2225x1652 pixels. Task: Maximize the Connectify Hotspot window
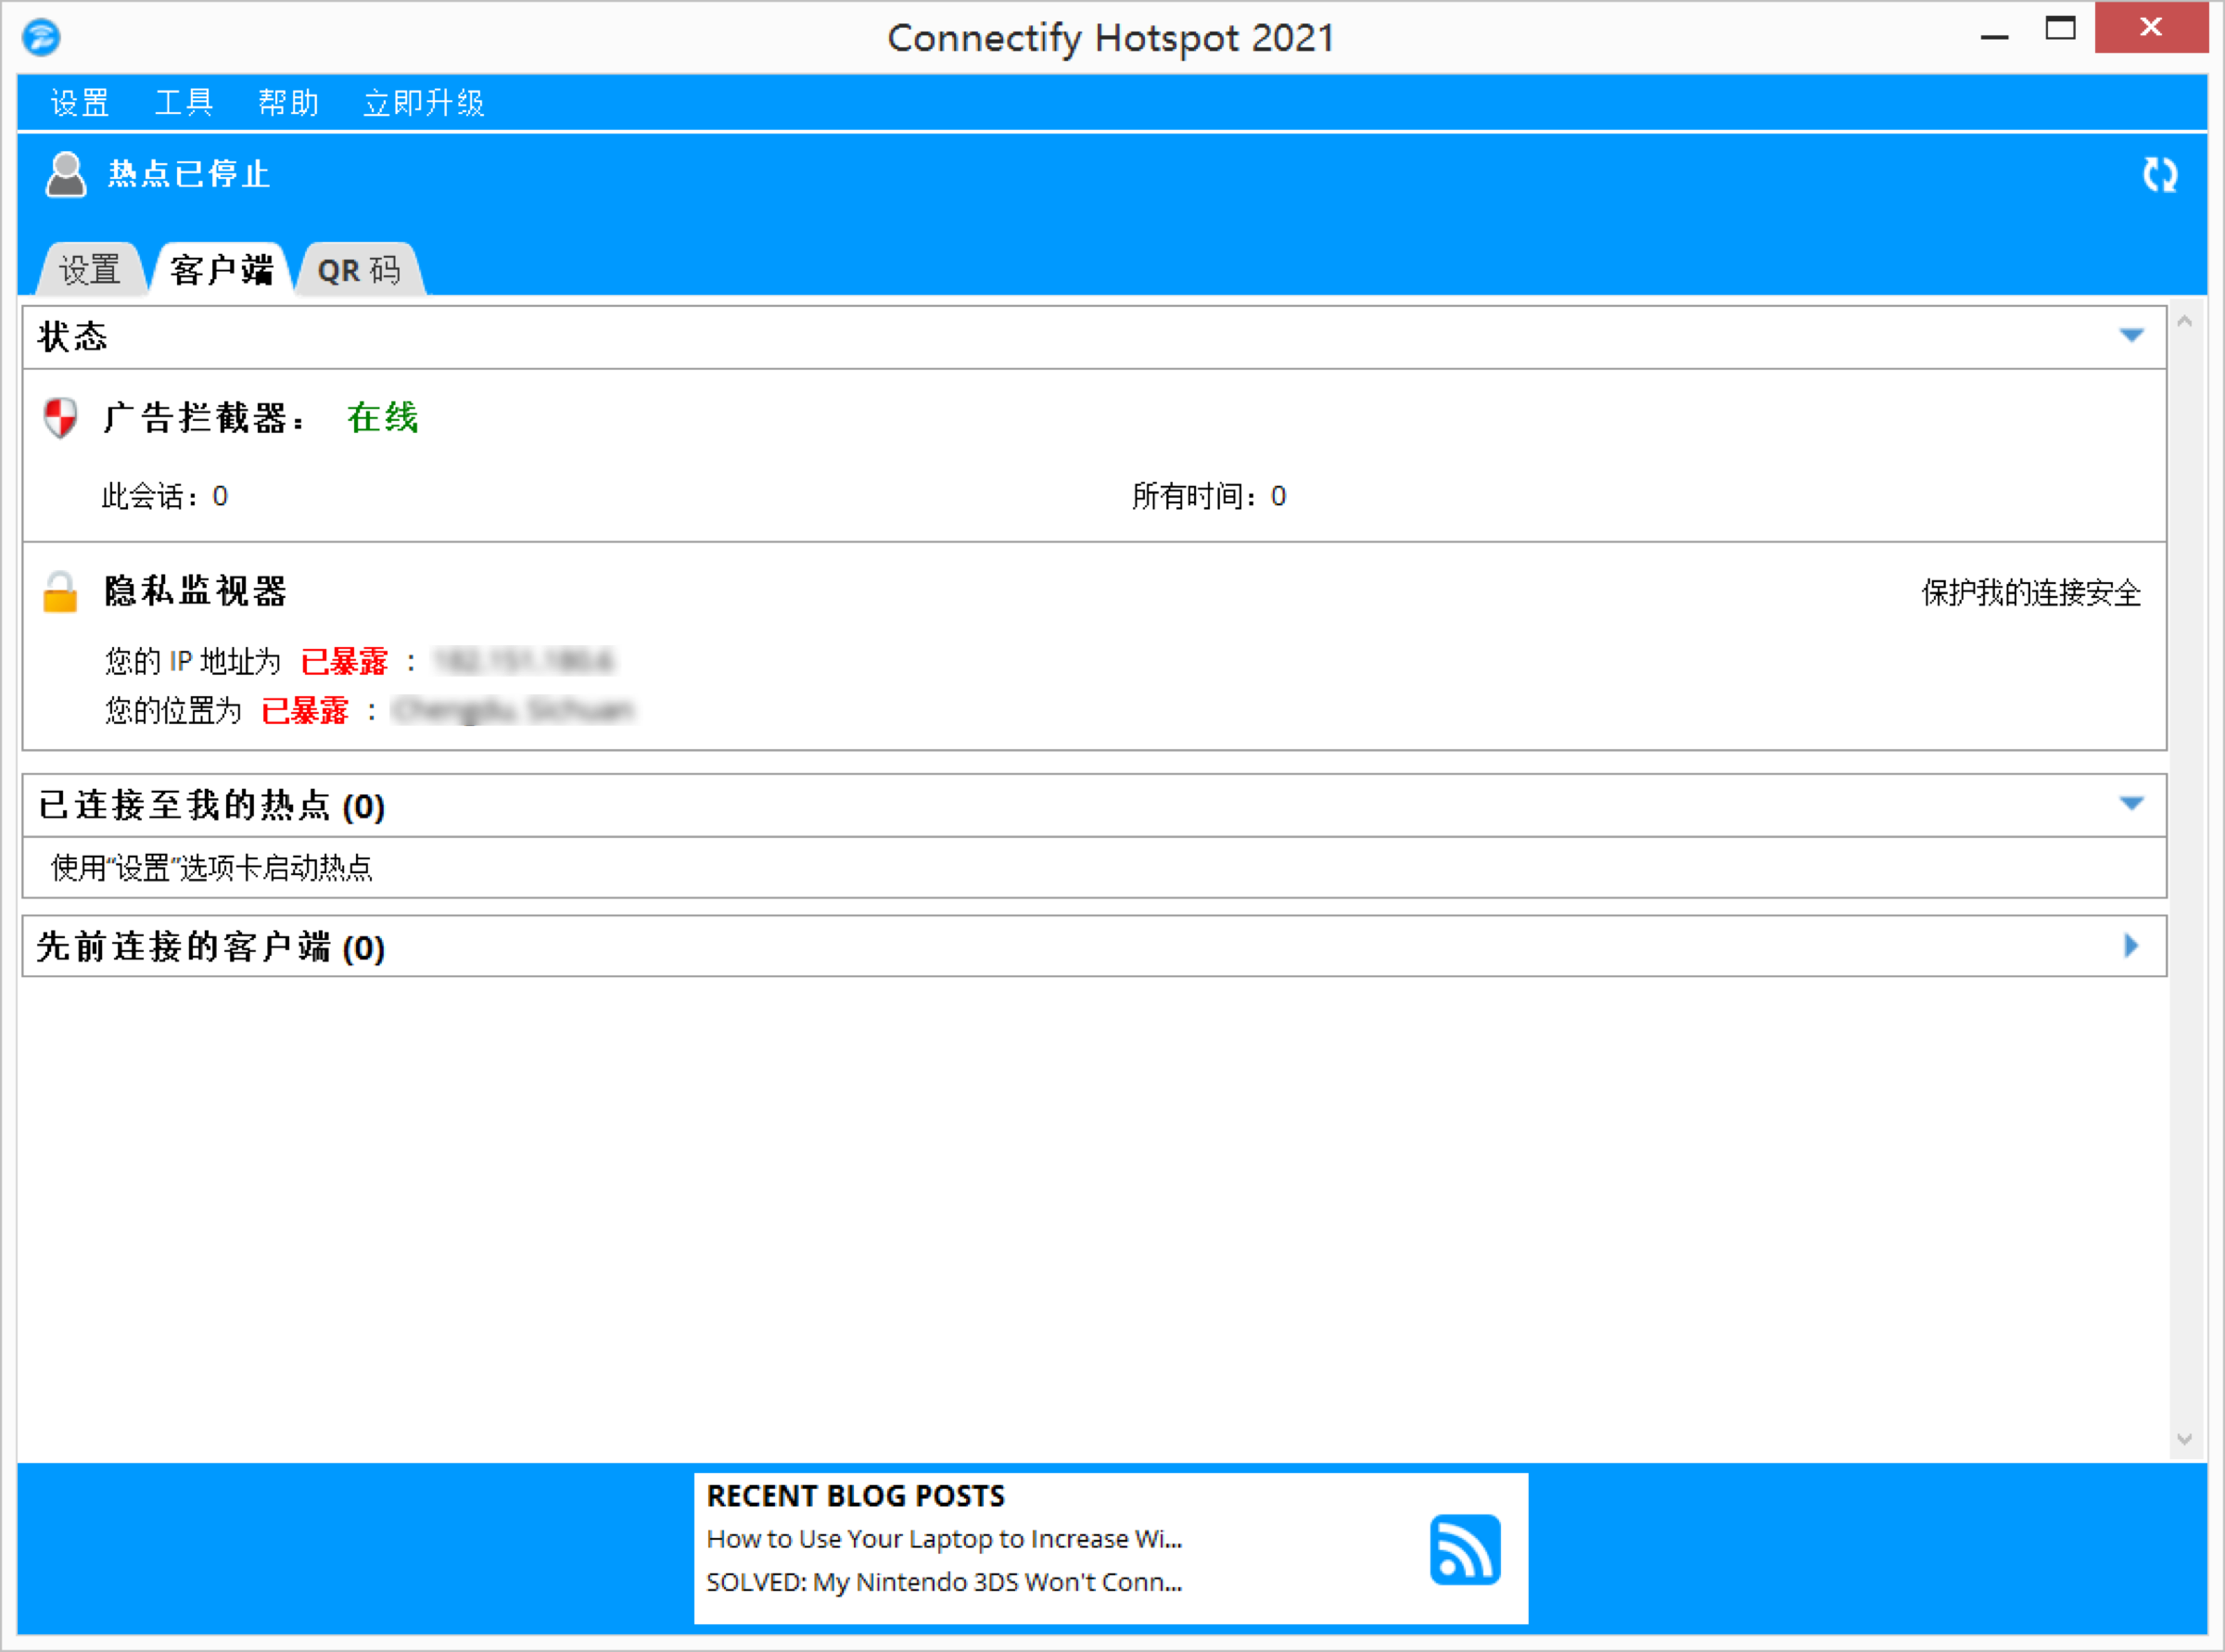[x=2060, y=28]
